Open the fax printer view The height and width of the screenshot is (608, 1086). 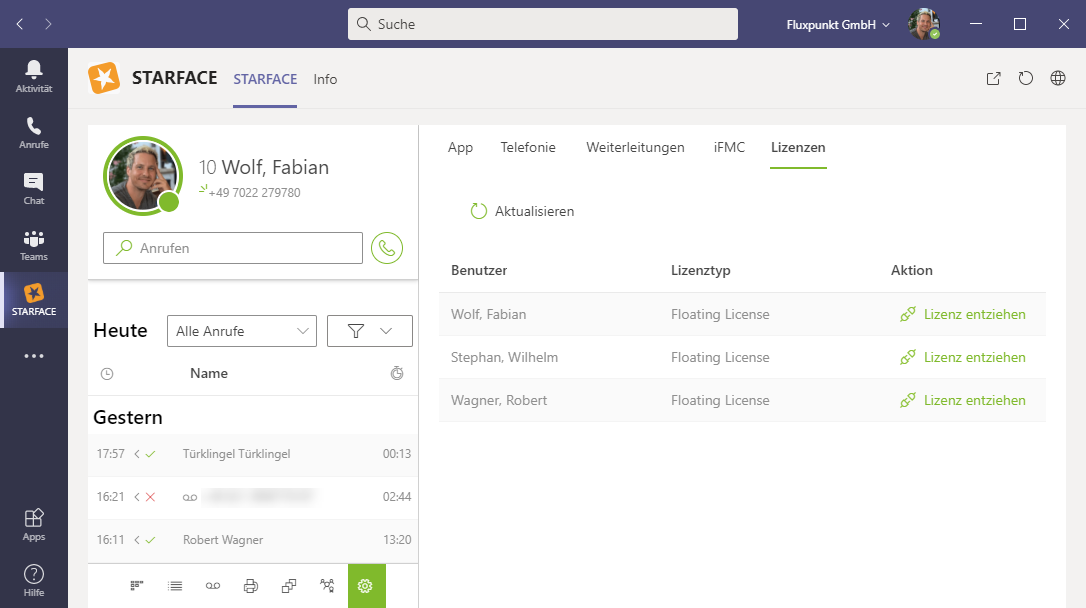[x=251, y=586]
